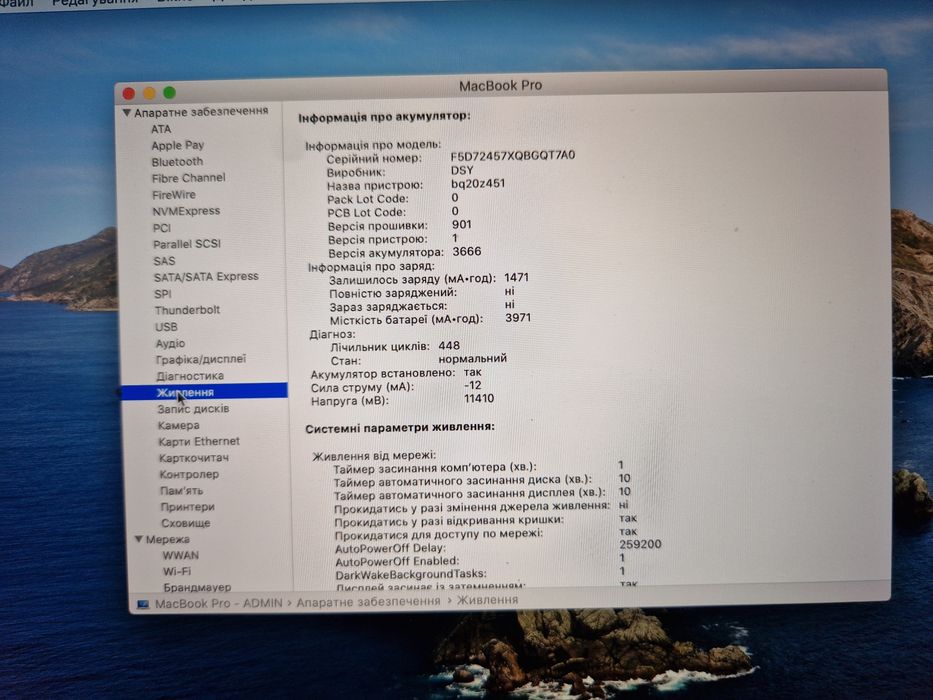Select USB in the sidebar
The height and width of the screenshot is (700, 933).
[x=166, y=327]
